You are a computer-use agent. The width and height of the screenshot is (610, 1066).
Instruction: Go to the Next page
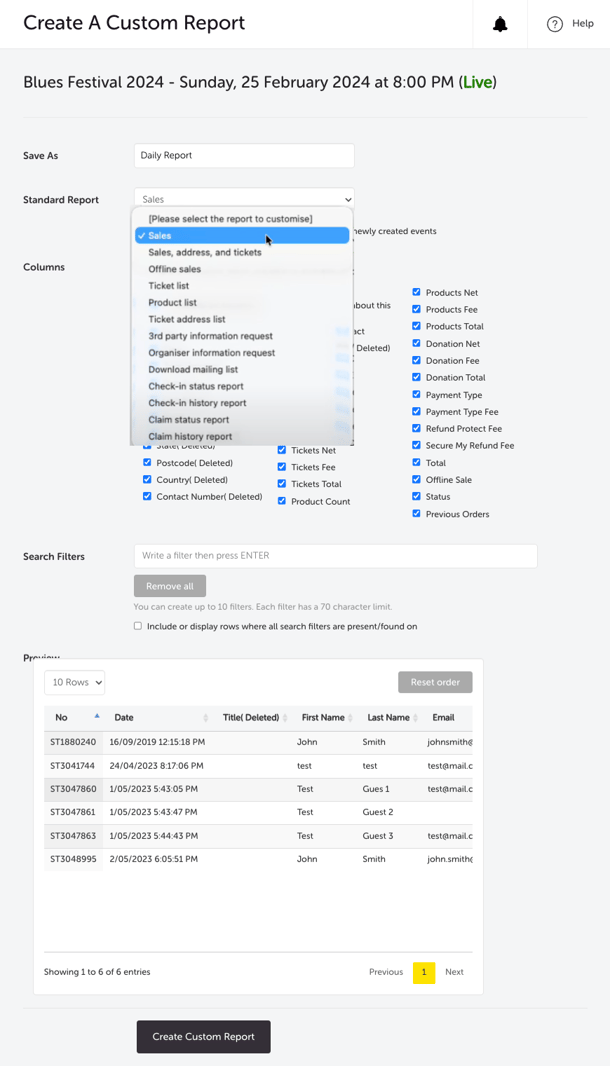pos(454,972)
